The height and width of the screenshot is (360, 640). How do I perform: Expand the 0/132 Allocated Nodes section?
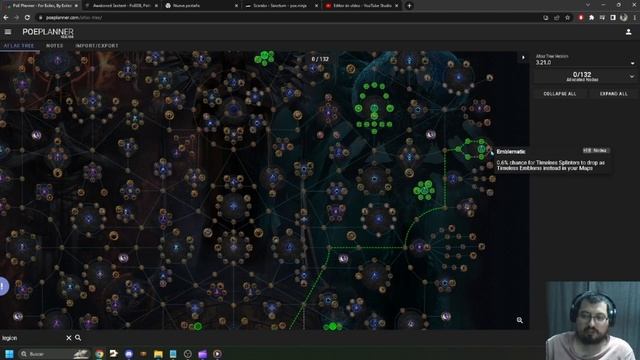585,76
